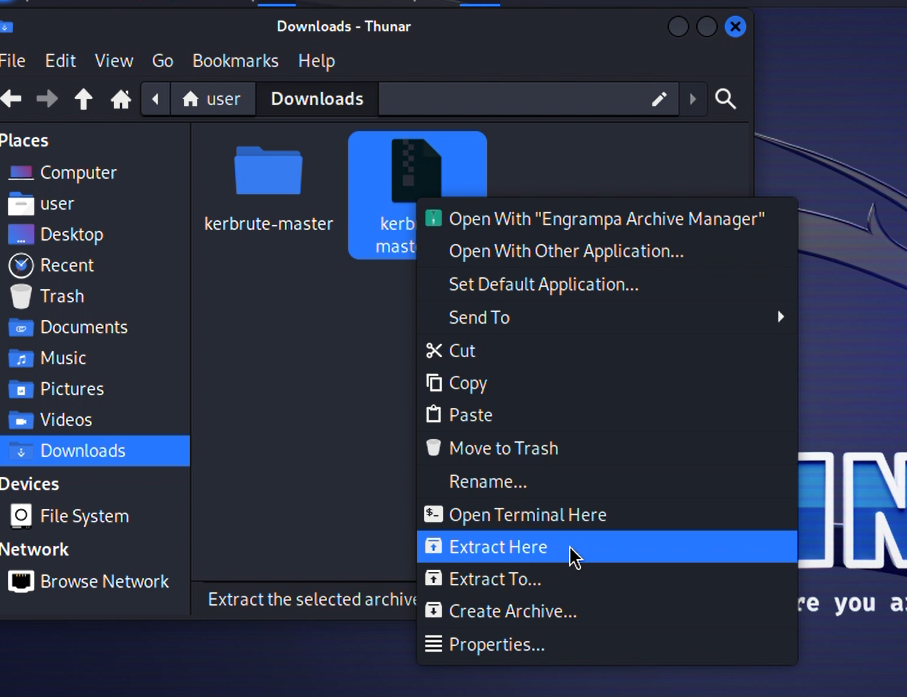Viewport: 907px width, 697px height.
Task: Open Documents in the sidebar
Action: pyautogui.click(x=95, y=327)
